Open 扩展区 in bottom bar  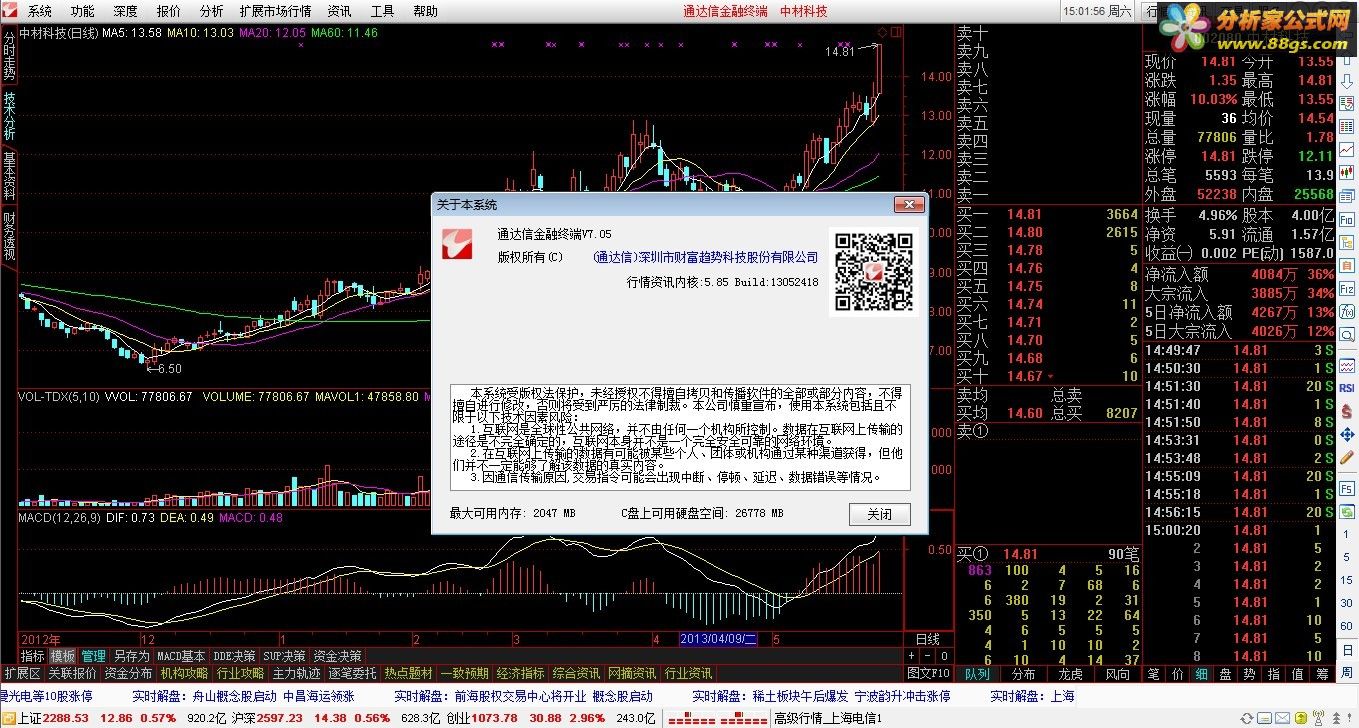tap(22, 673)
